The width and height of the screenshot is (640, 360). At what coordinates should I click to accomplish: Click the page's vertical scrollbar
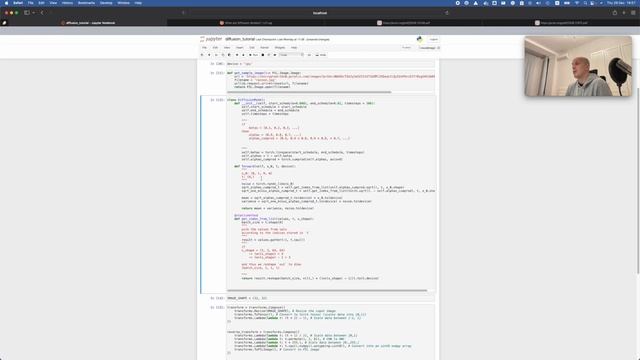click(x=638, y=180)
